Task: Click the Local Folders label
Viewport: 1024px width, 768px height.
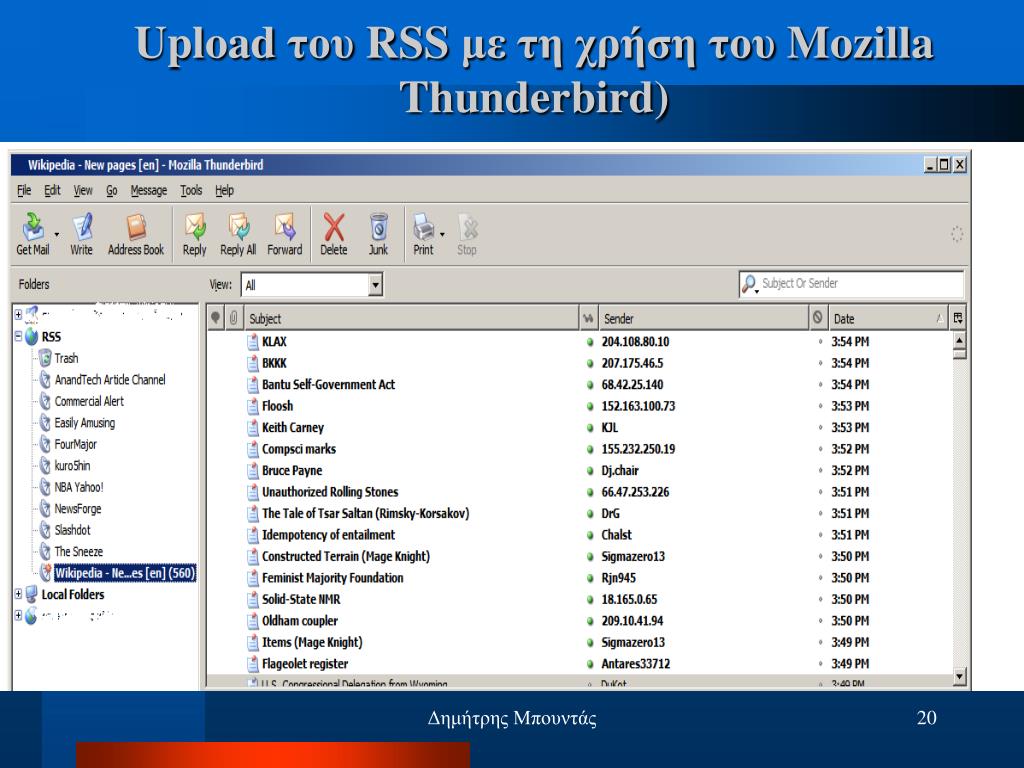Action: tap(72, 594)
